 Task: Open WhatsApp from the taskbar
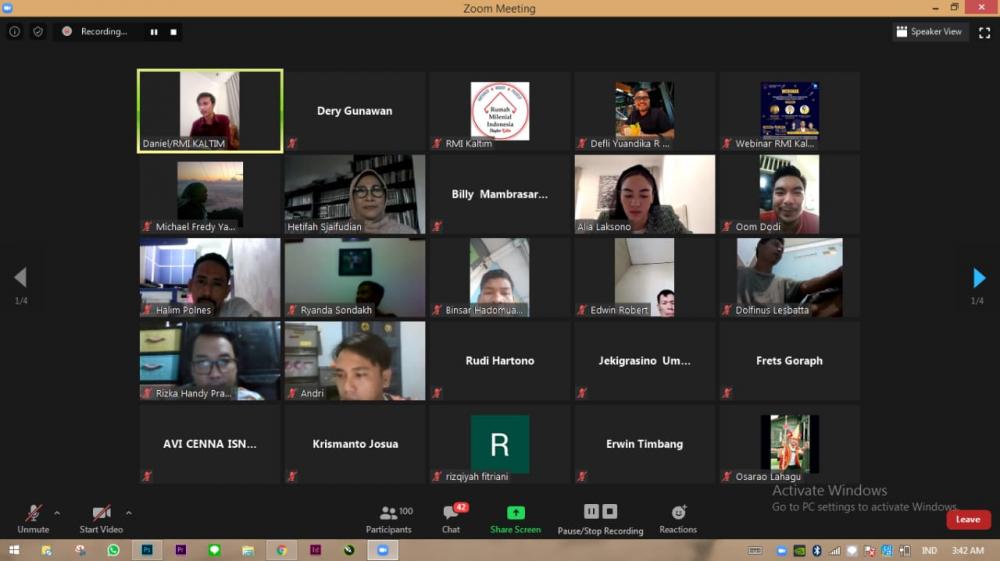113,550
